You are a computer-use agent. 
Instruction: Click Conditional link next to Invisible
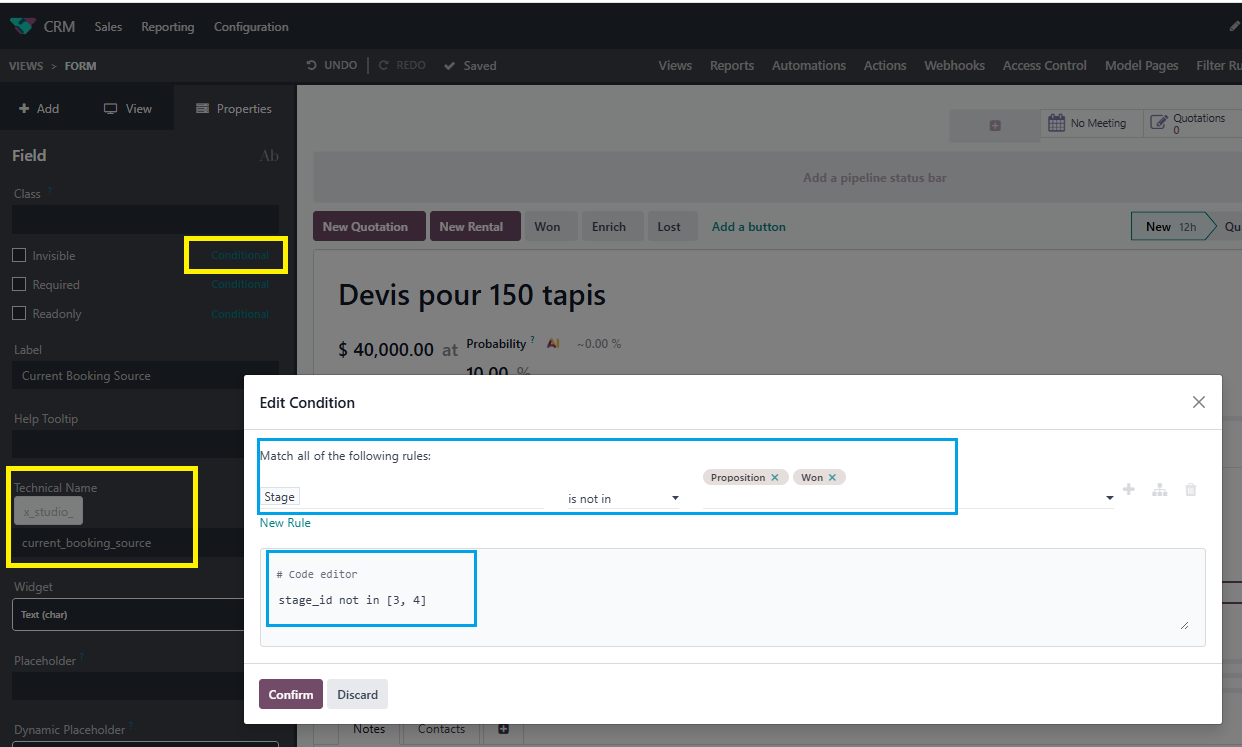click(x=240, y=255)
